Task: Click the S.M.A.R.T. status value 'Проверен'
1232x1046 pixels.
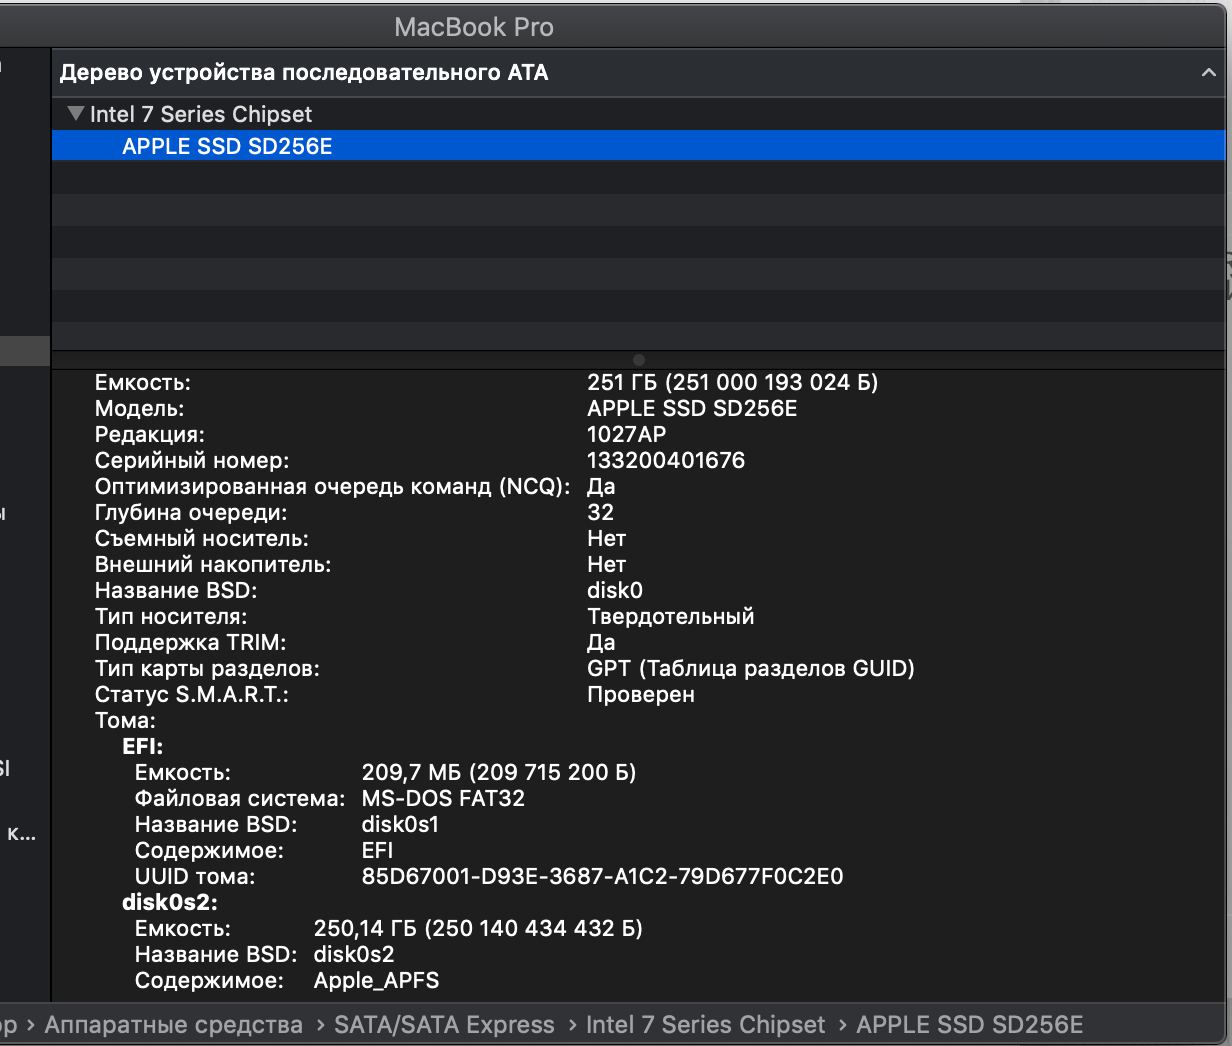Action: 641,695
